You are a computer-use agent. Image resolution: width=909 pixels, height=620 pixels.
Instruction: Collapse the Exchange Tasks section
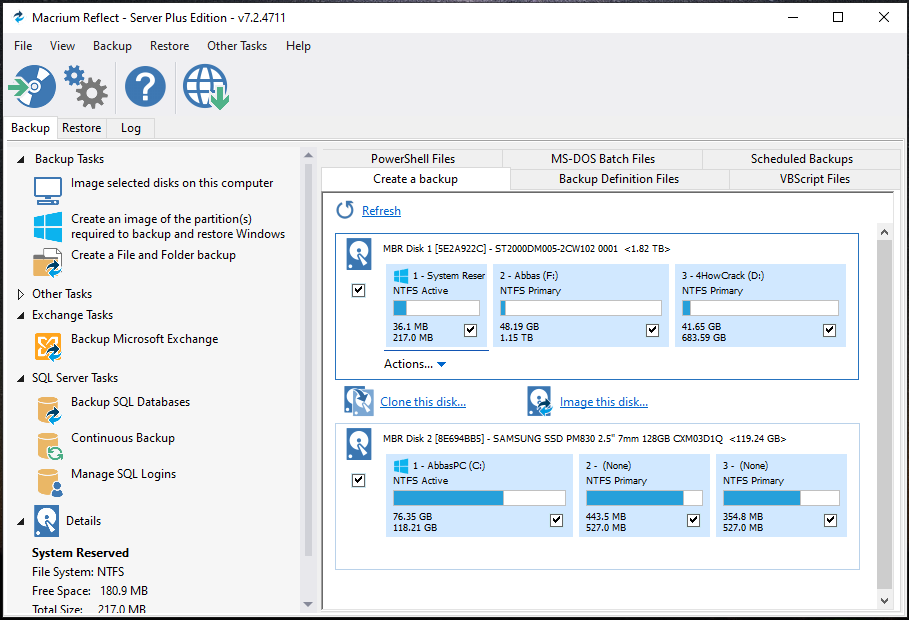(21, 316)
